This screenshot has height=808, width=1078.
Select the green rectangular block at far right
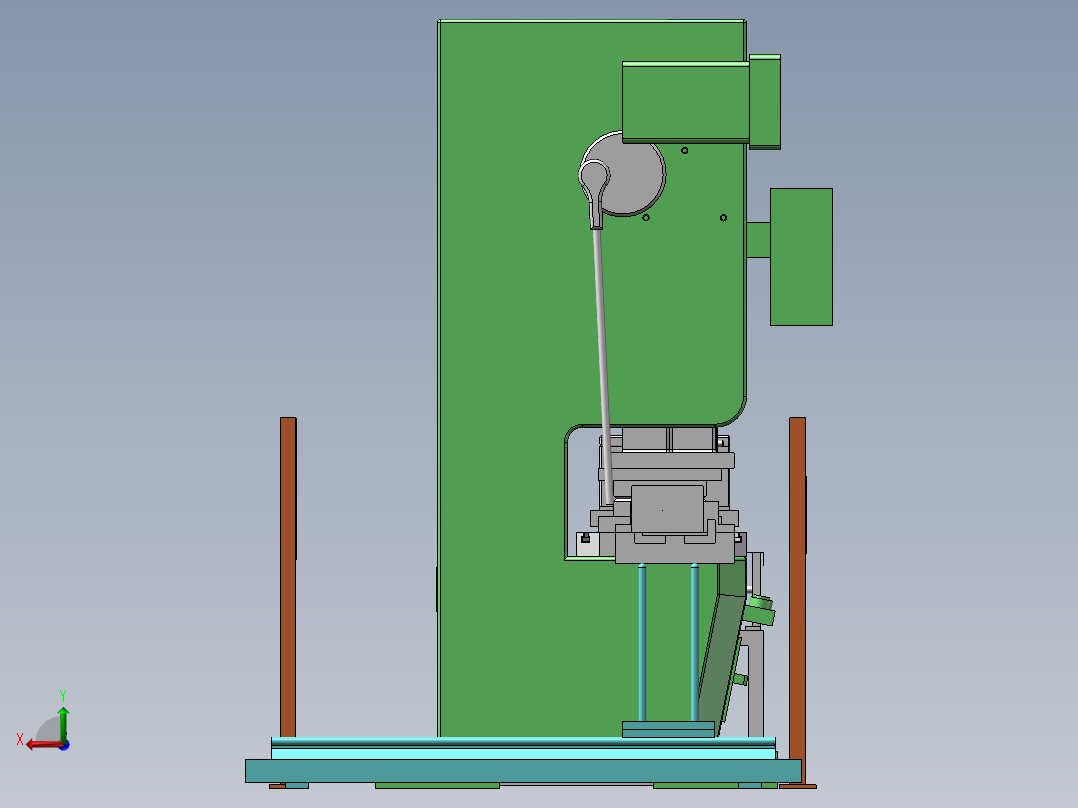pyautogui.click(x=802, y=256)
